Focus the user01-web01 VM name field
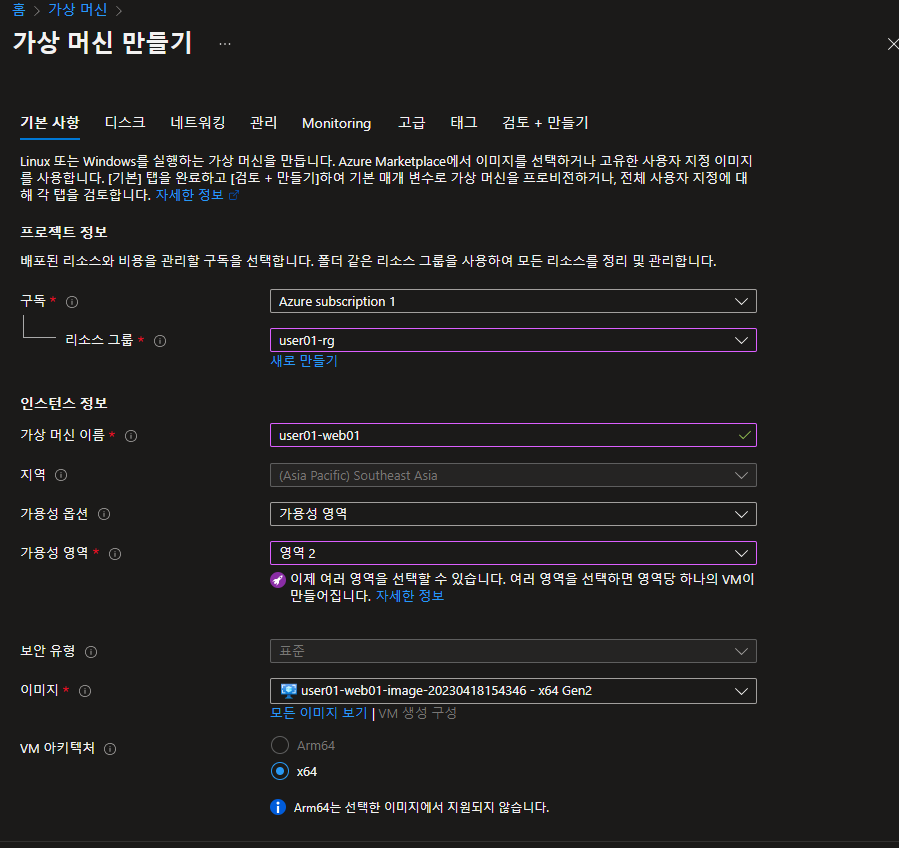Image resolution: width=899 pixels, height=848 pixels. [513, 435]
